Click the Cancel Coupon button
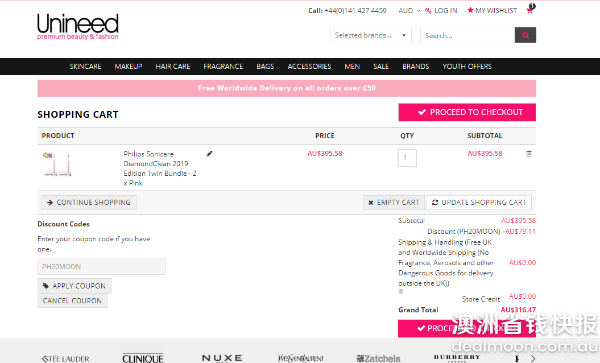This screenshot has width=600, height=363. 72,301
